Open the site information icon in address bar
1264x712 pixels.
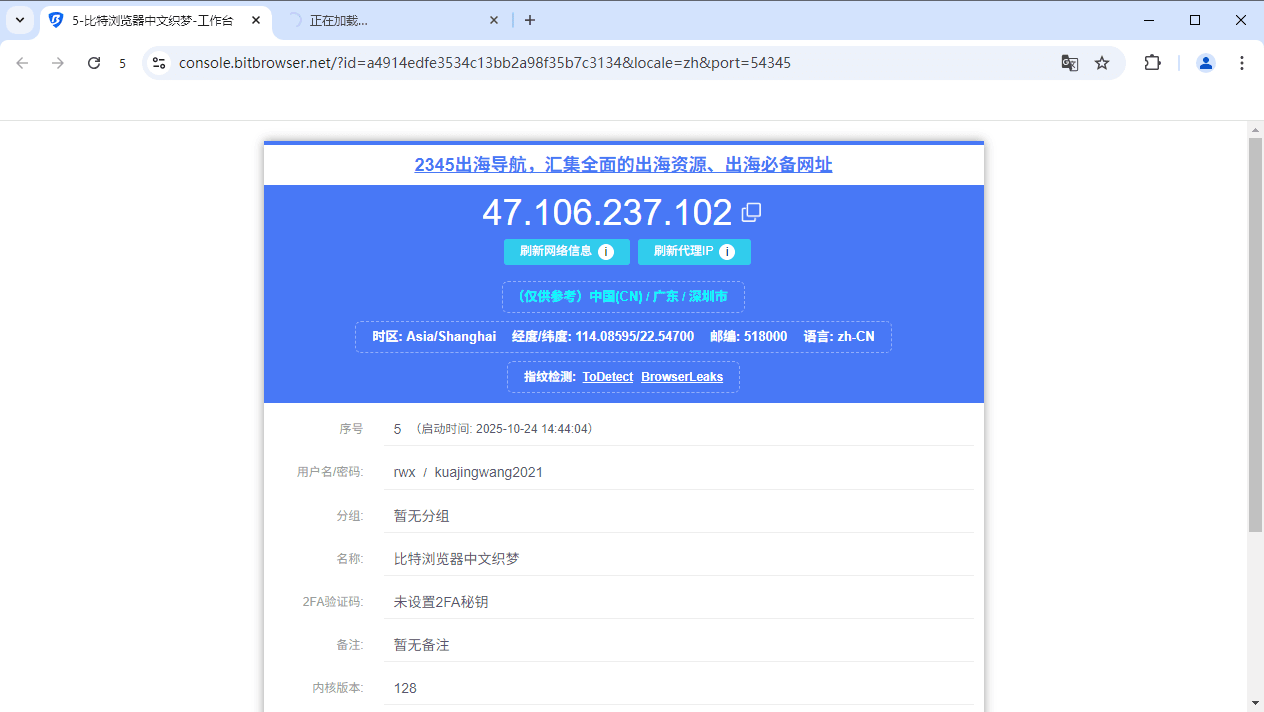[160, 62]
